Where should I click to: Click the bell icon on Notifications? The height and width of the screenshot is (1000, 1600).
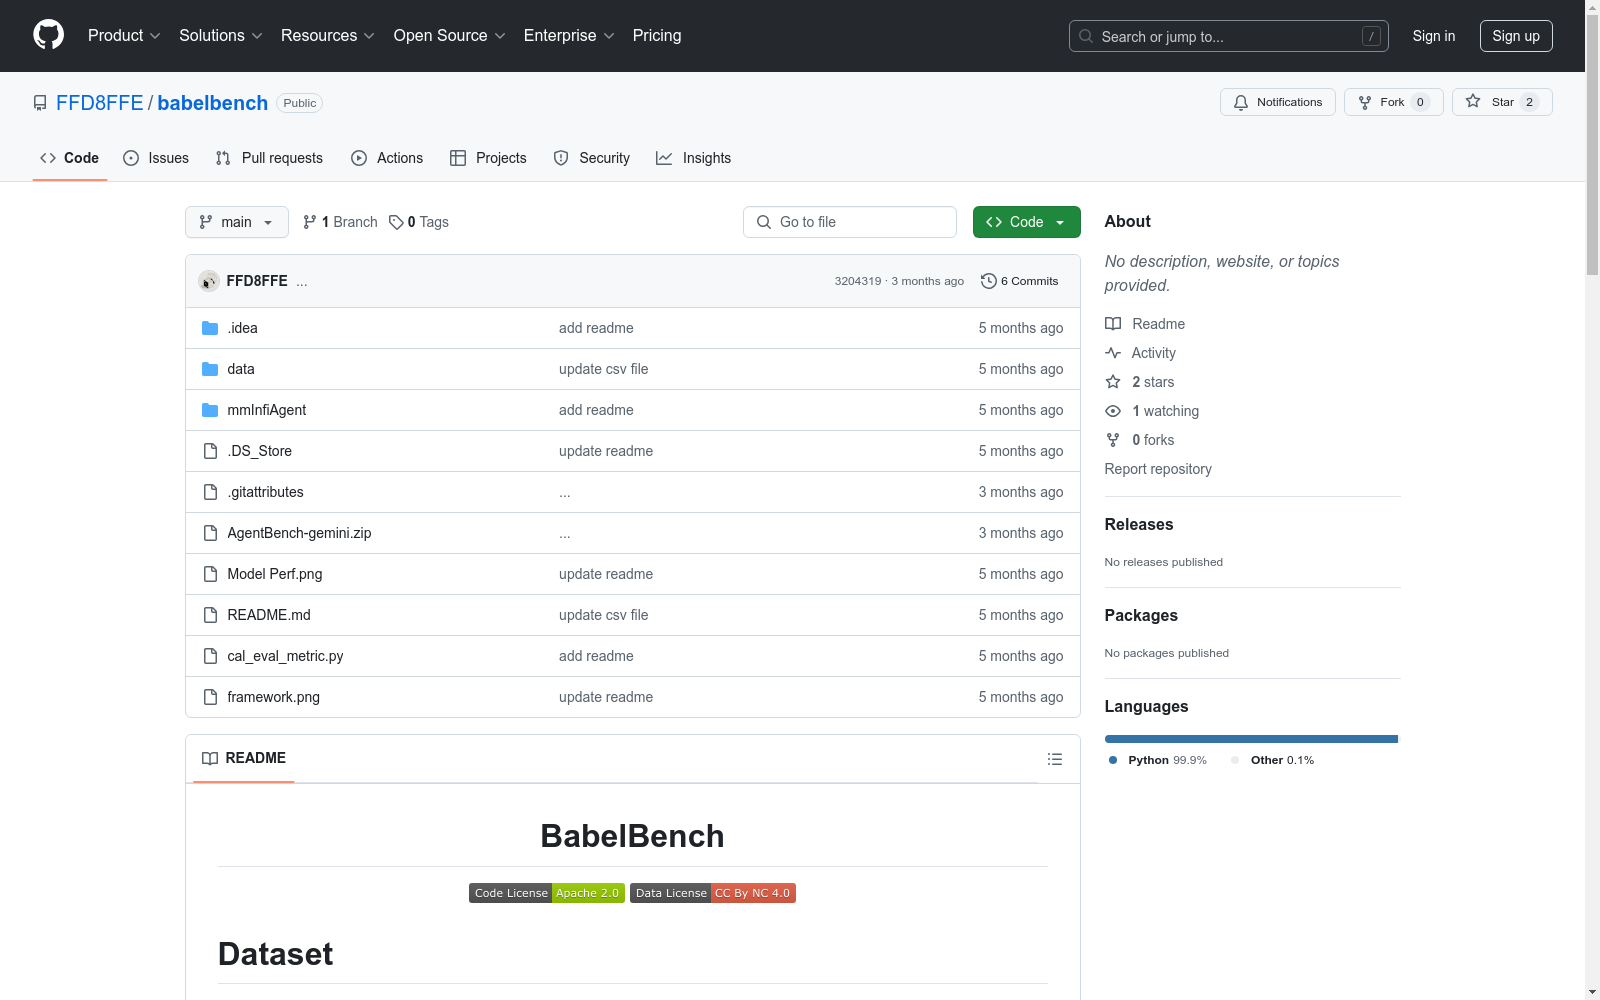[x=1241, y=102]
